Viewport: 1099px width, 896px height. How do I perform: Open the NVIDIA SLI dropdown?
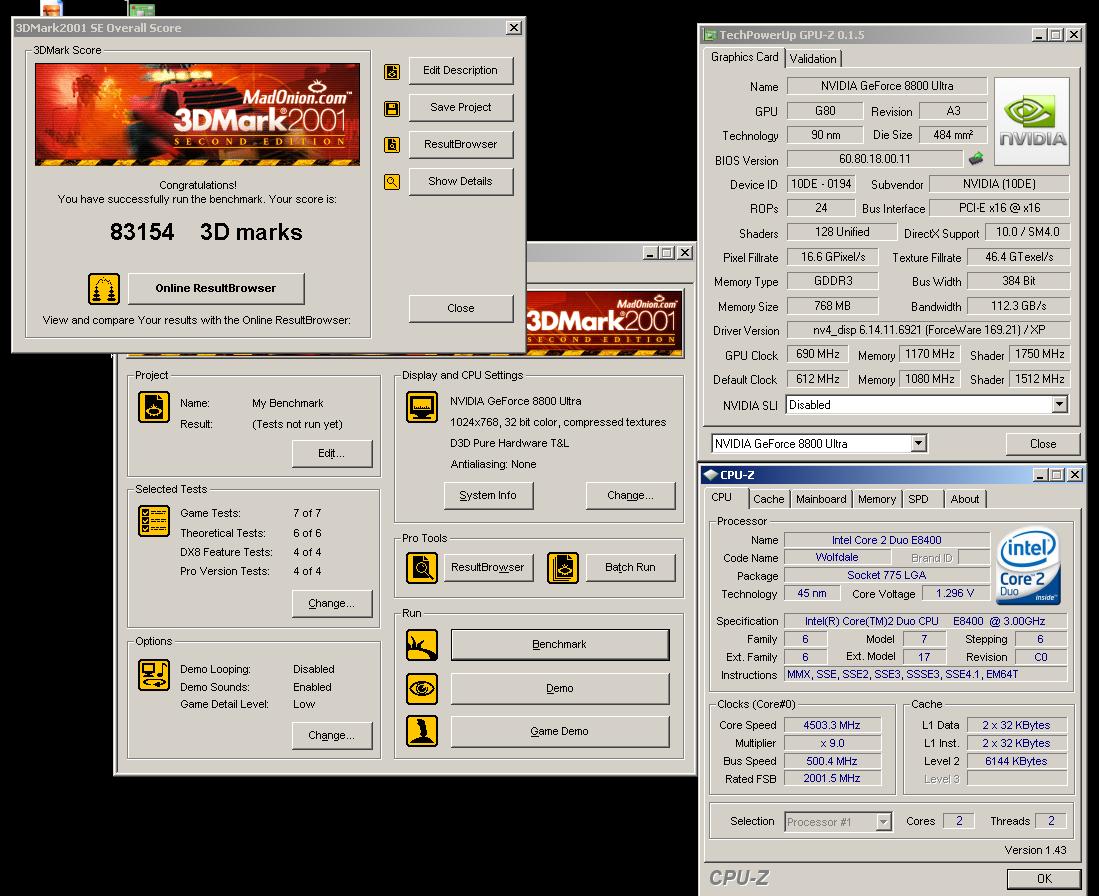click(1059, 405)
